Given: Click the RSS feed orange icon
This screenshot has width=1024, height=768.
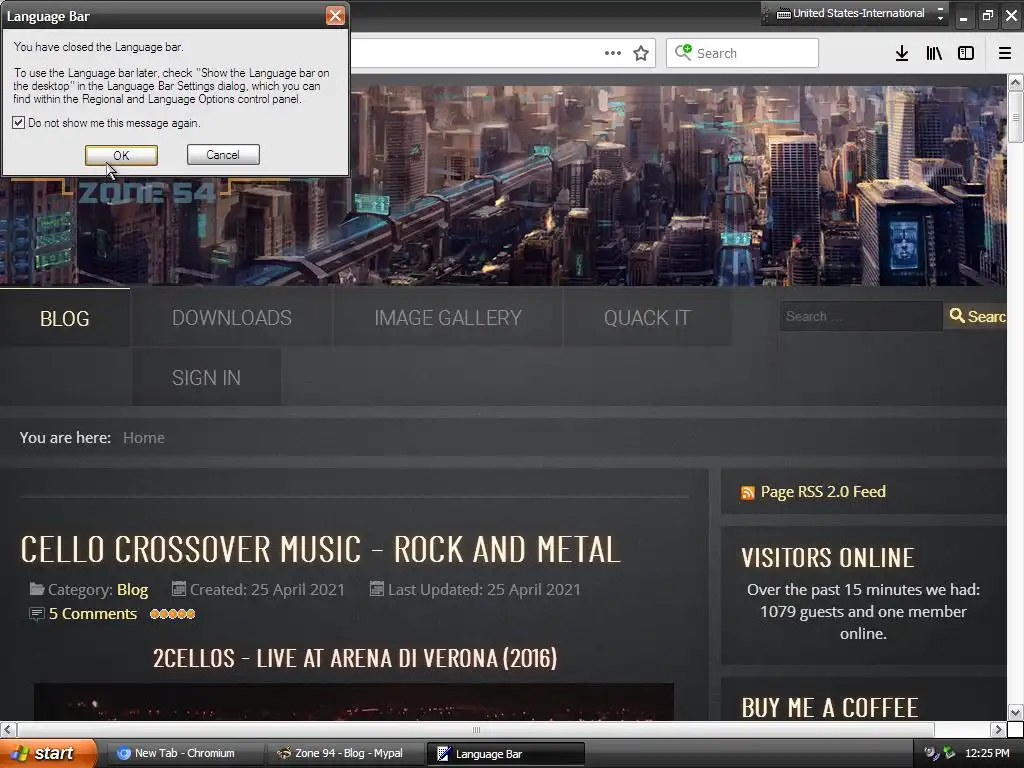Looking at the screenshot, I should pos(748,492).
